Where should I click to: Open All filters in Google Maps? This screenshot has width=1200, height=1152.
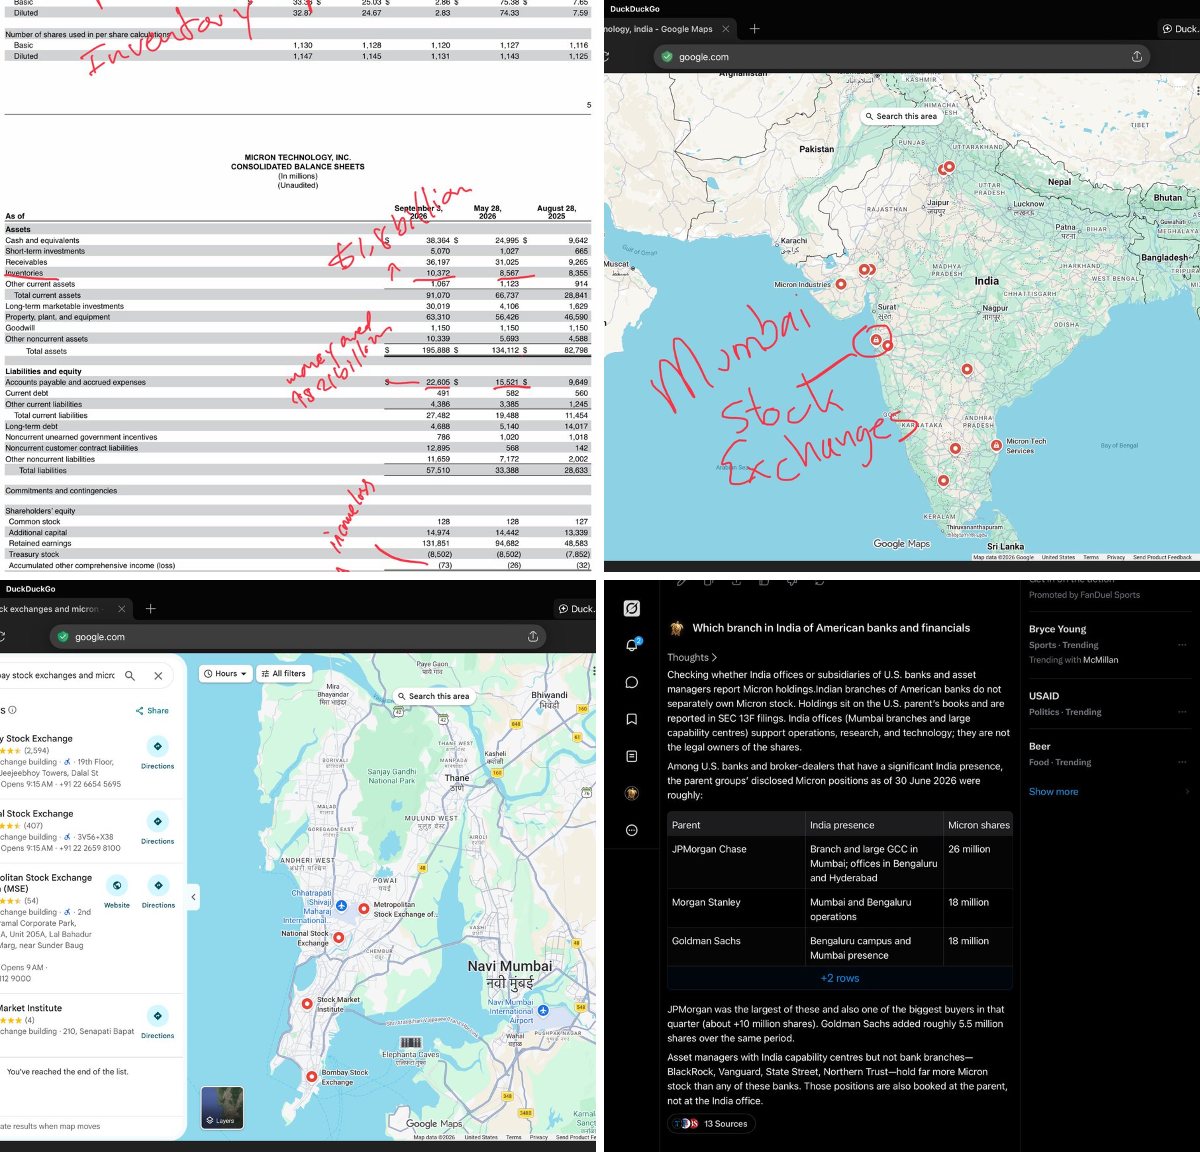pos(284,673)
